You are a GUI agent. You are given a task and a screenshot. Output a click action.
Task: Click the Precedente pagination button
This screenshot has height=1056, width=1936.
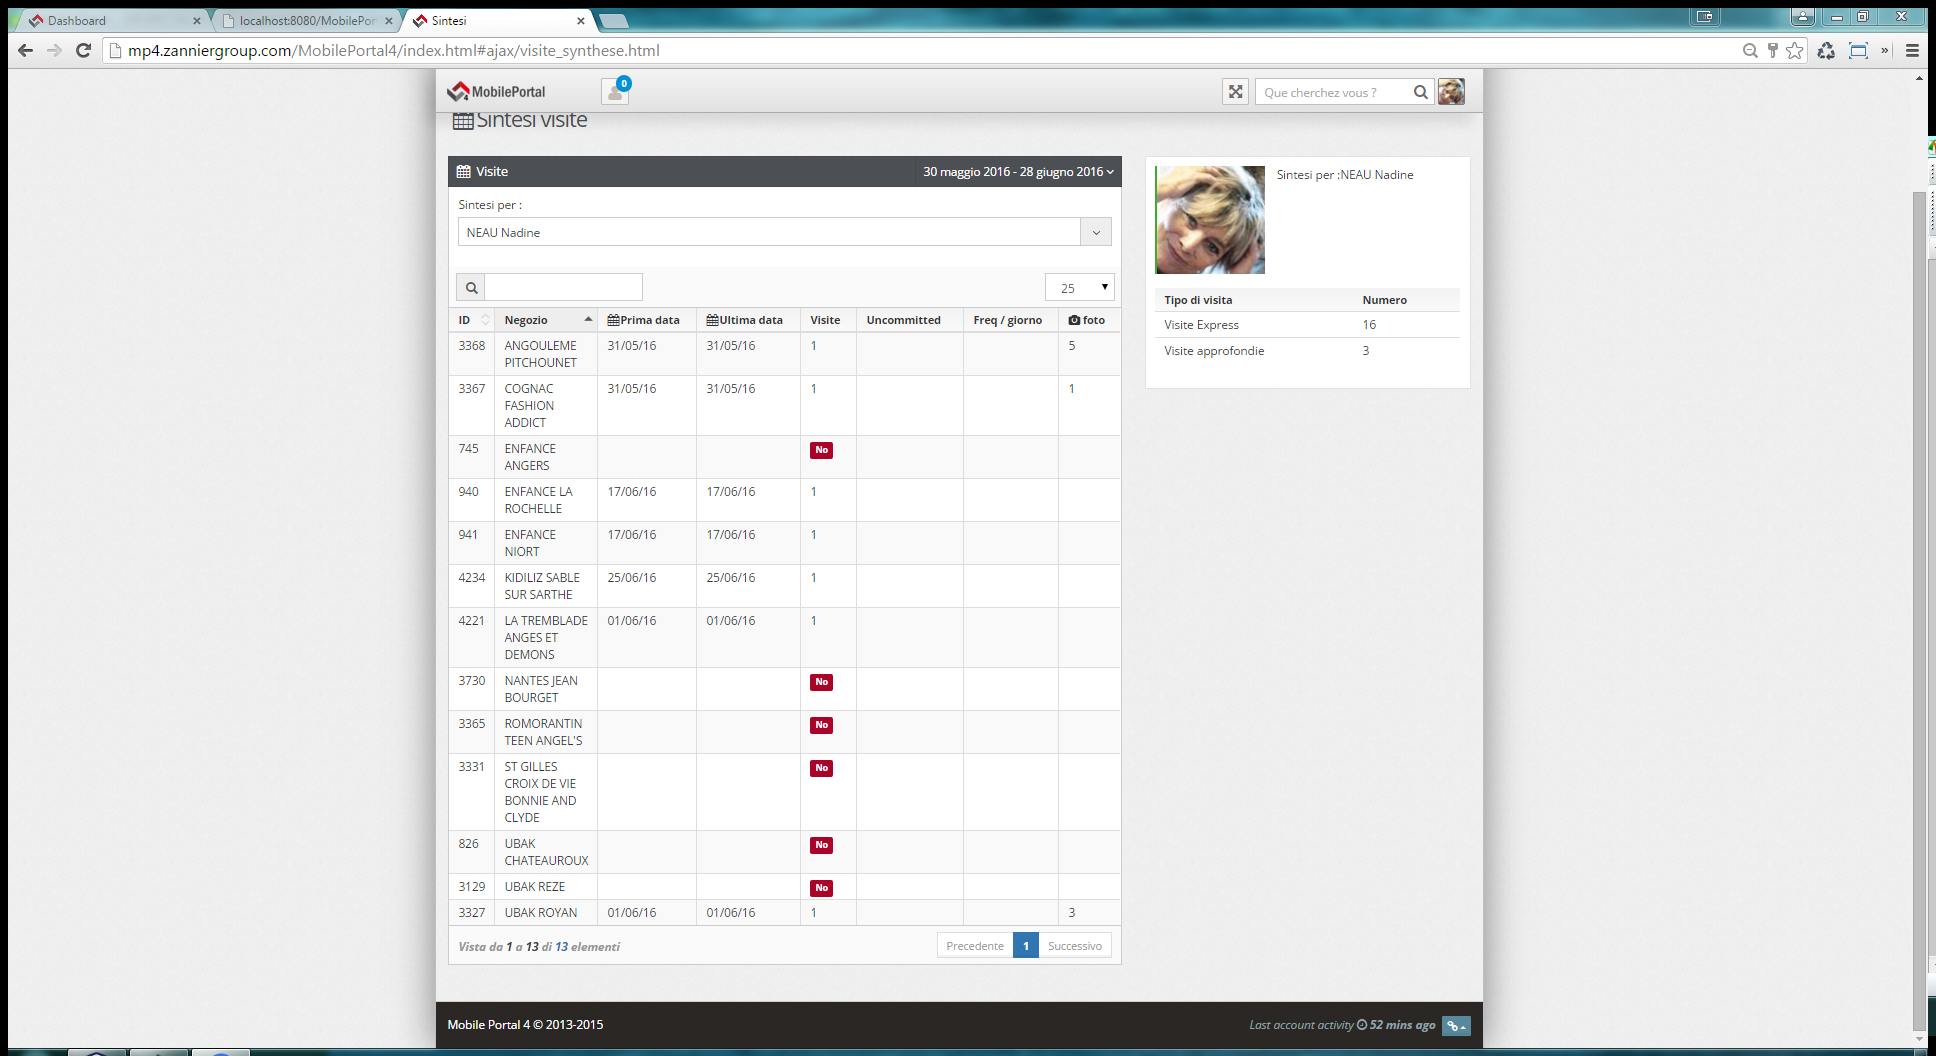coord(974,946)
